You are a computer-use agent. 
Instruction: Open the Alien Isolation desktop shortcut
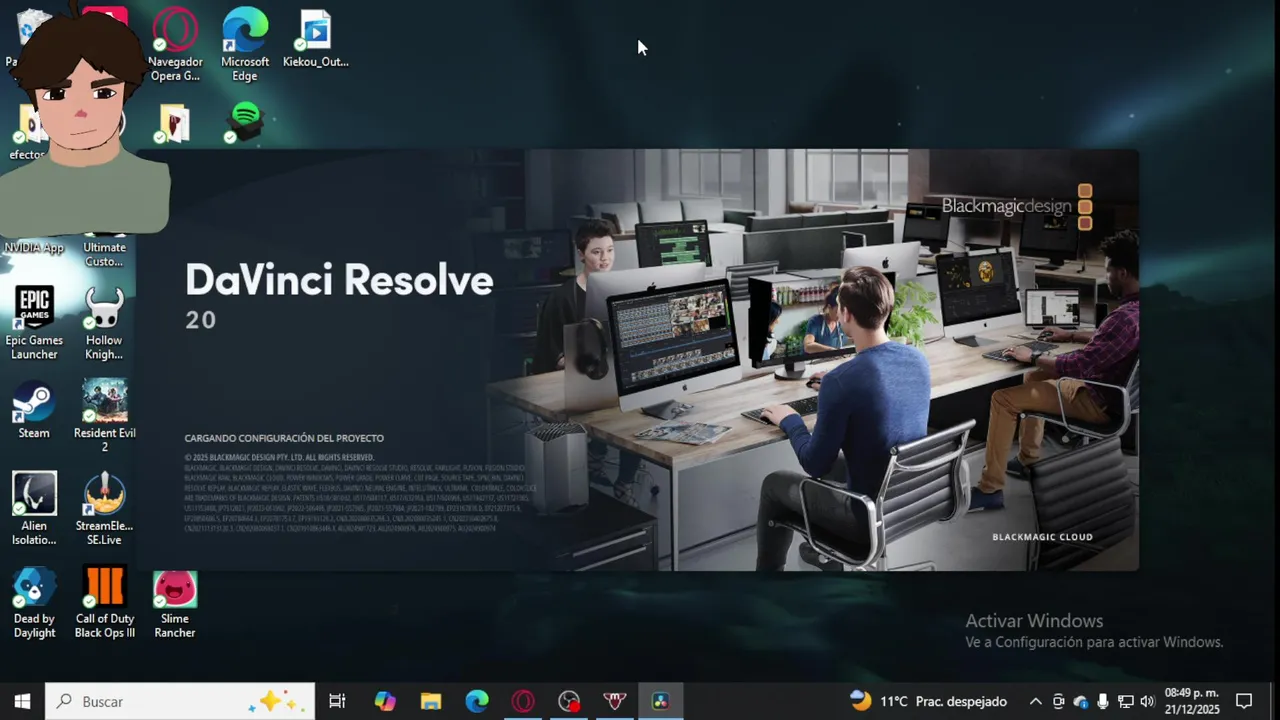coord(34,509)
